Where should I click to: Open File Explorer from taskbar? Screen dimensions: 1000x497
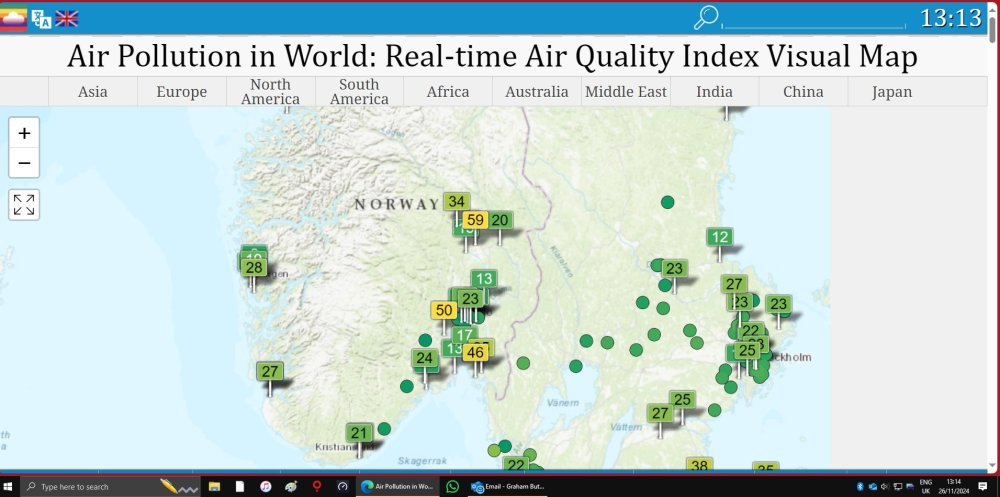(214, 486)
